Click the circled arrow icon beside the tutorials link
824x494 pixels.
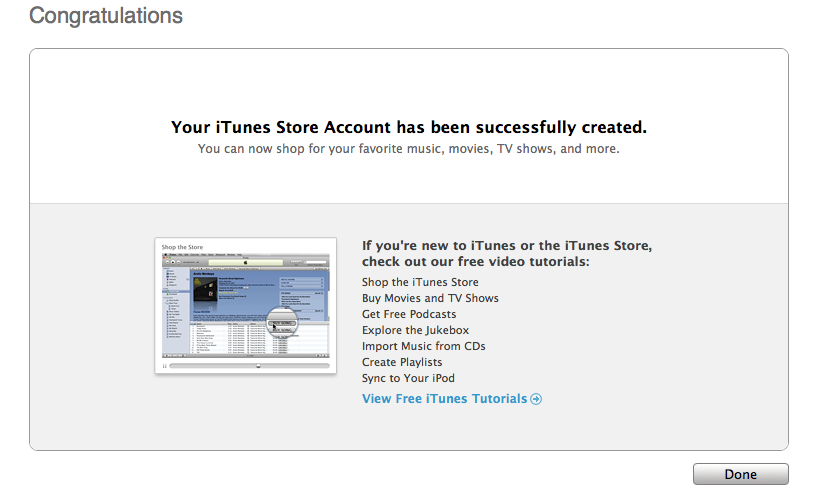537,399
